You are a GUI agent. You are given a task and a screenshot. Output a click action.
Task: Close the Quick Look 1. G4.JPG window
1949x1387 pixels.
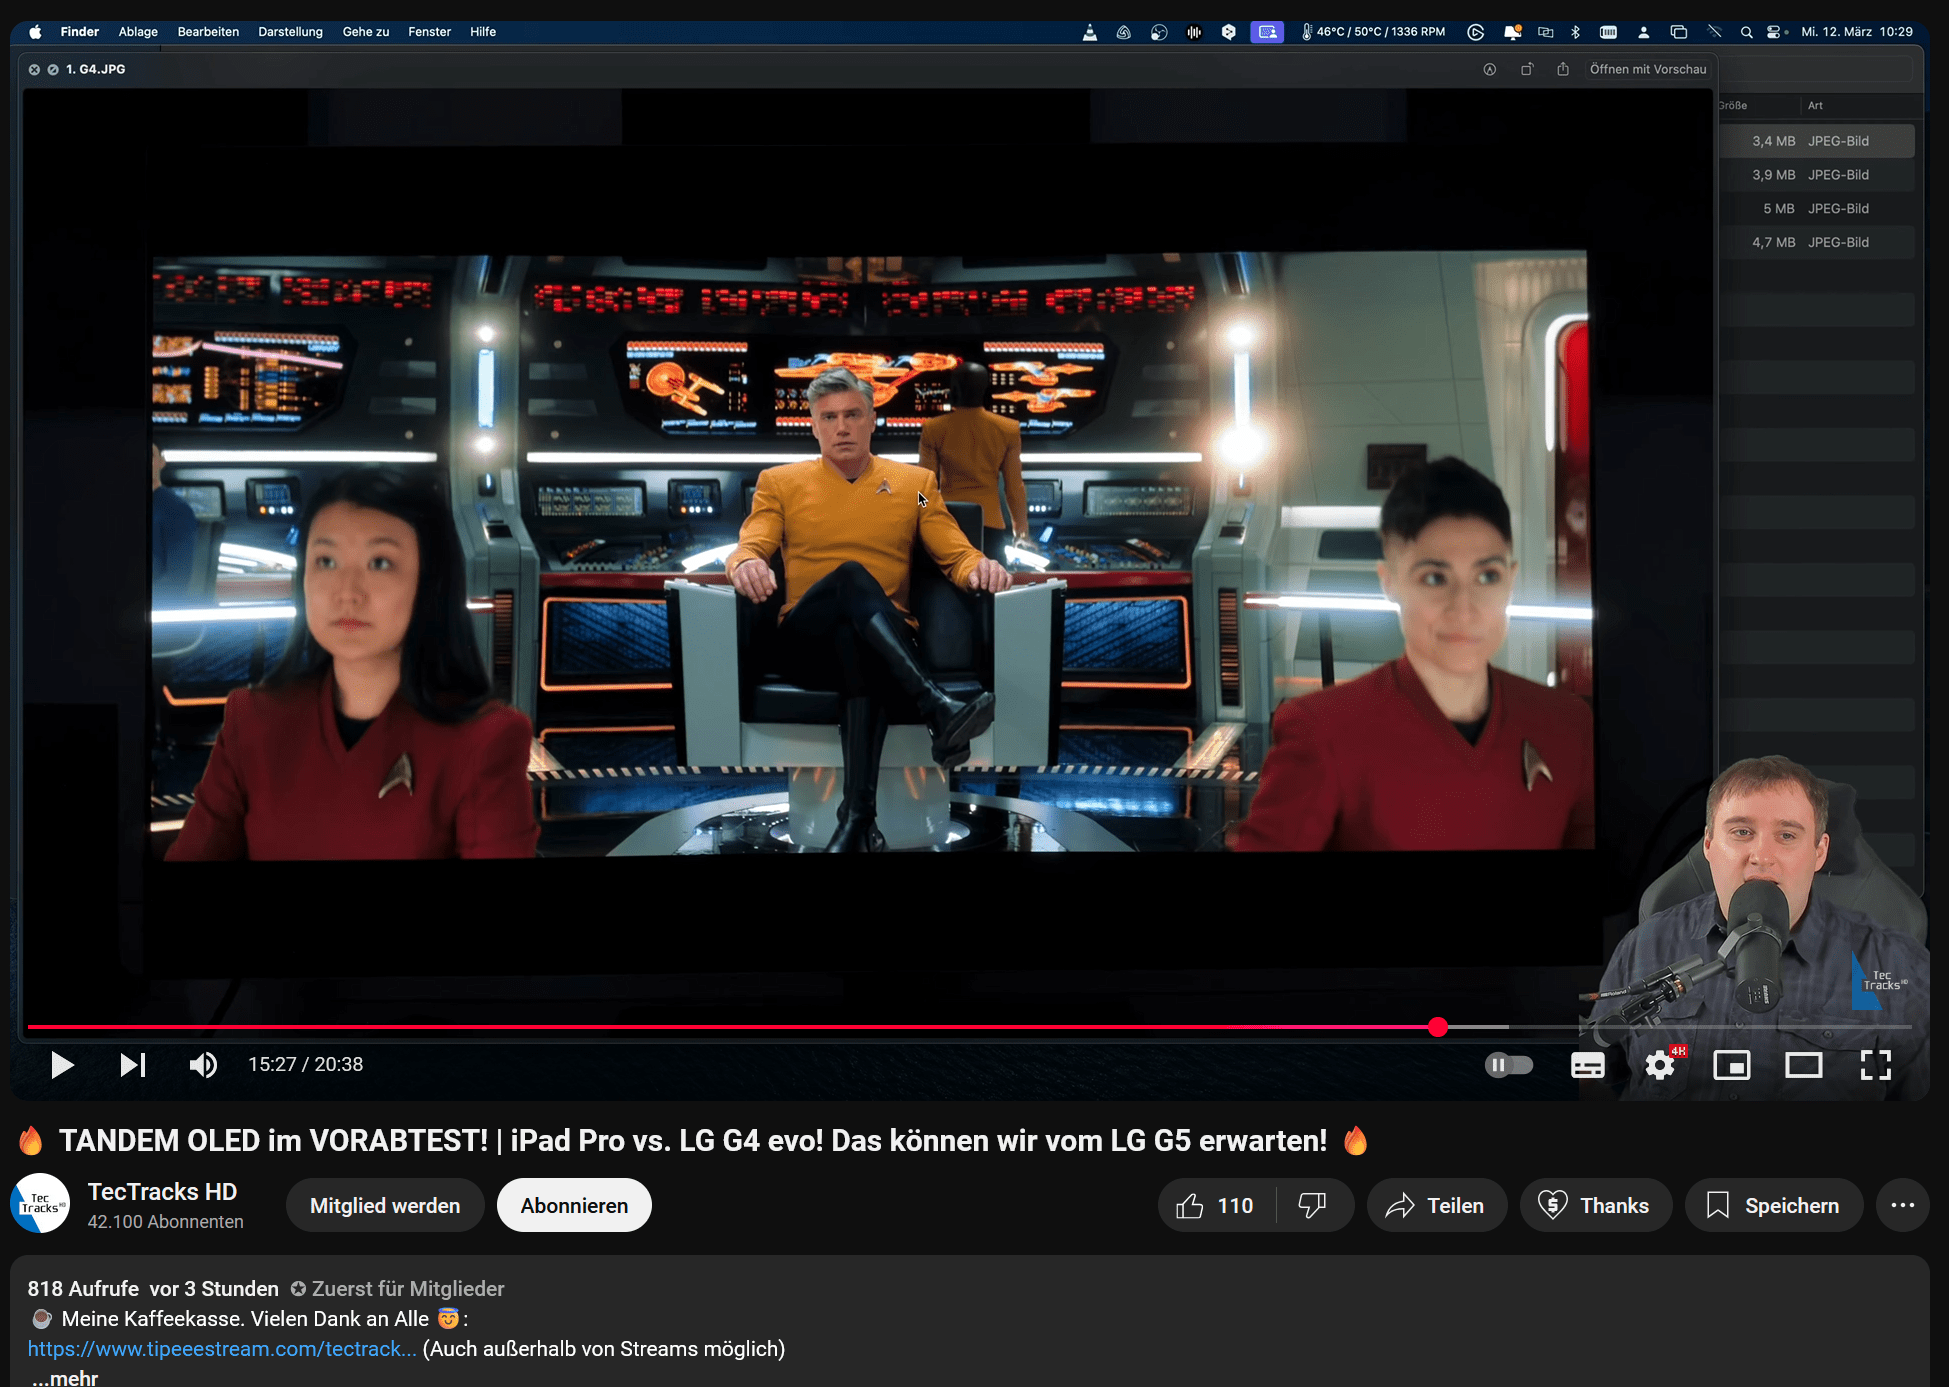pos(34,70)
